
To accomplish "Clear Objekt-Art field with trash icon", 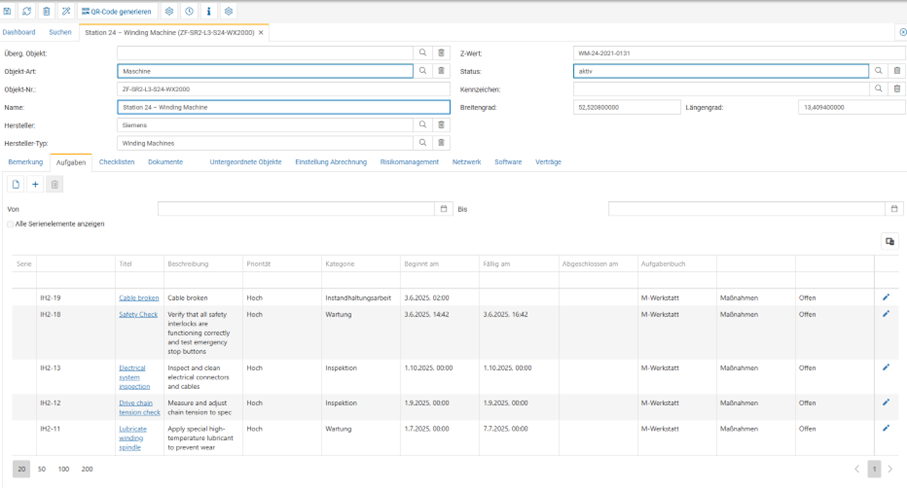I will pyautogui.click(x=441, y=71).
